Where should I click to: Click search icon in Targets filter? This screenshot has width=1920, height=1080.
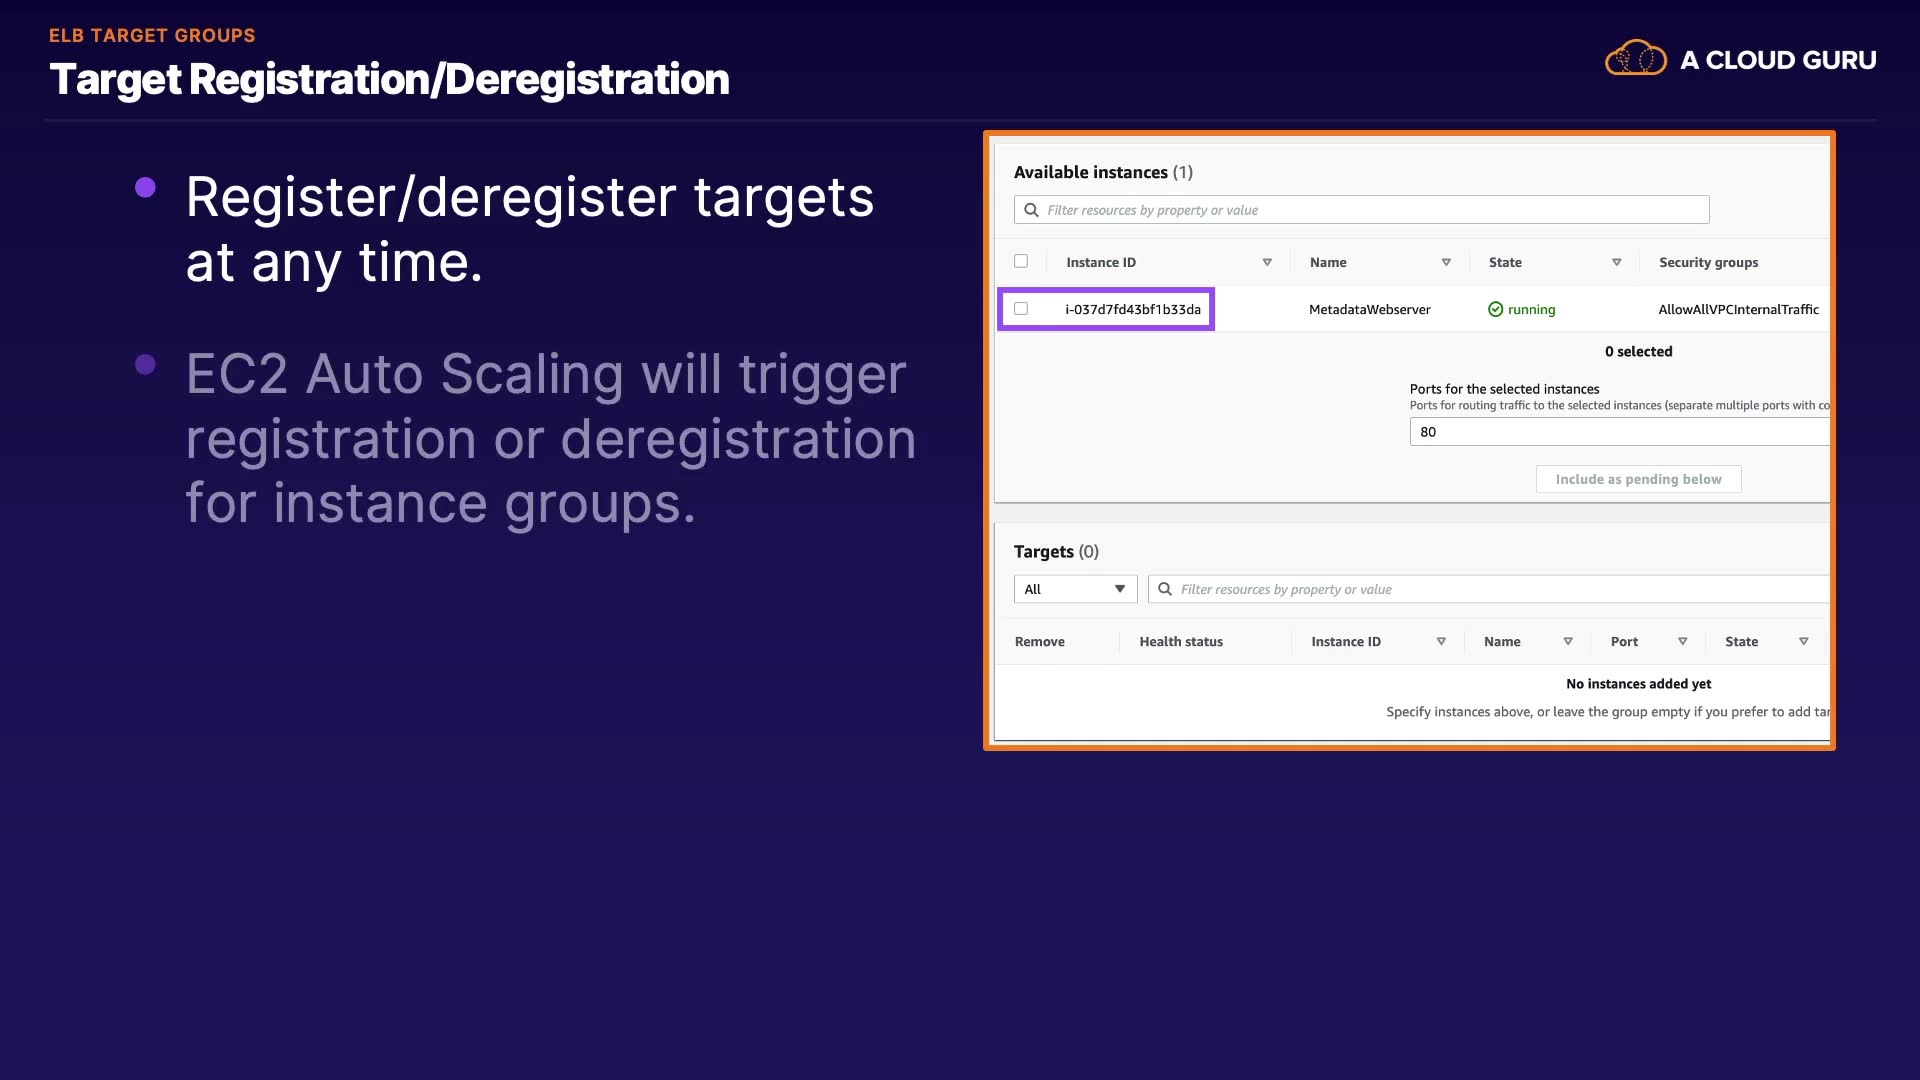coord(1164,589)
